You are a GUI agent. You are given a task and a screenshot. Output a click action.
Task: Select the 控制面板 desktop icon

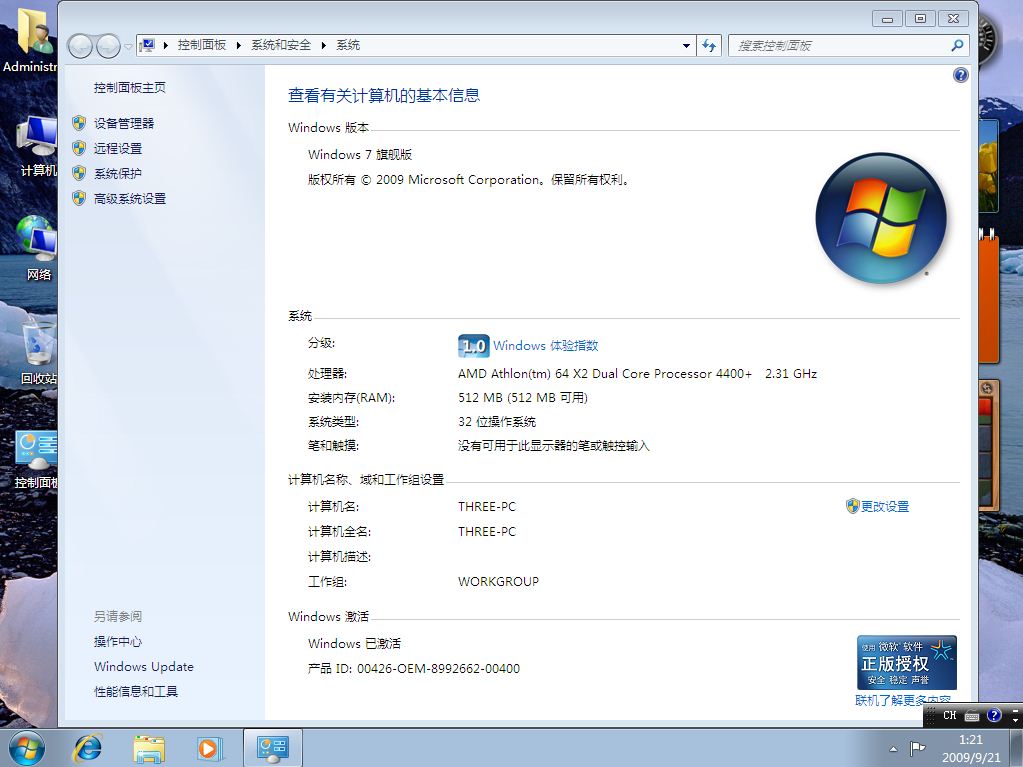[x=36, y=459]
